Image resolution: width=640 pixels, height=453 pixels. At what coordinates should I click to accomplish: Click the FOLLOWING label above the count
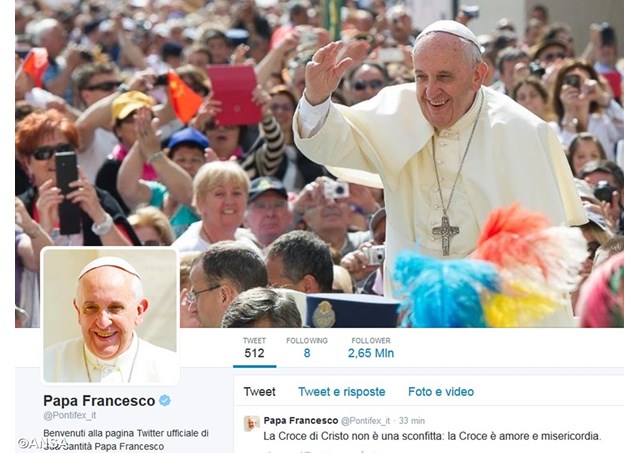pyautogui.click(x=307, y=341)
